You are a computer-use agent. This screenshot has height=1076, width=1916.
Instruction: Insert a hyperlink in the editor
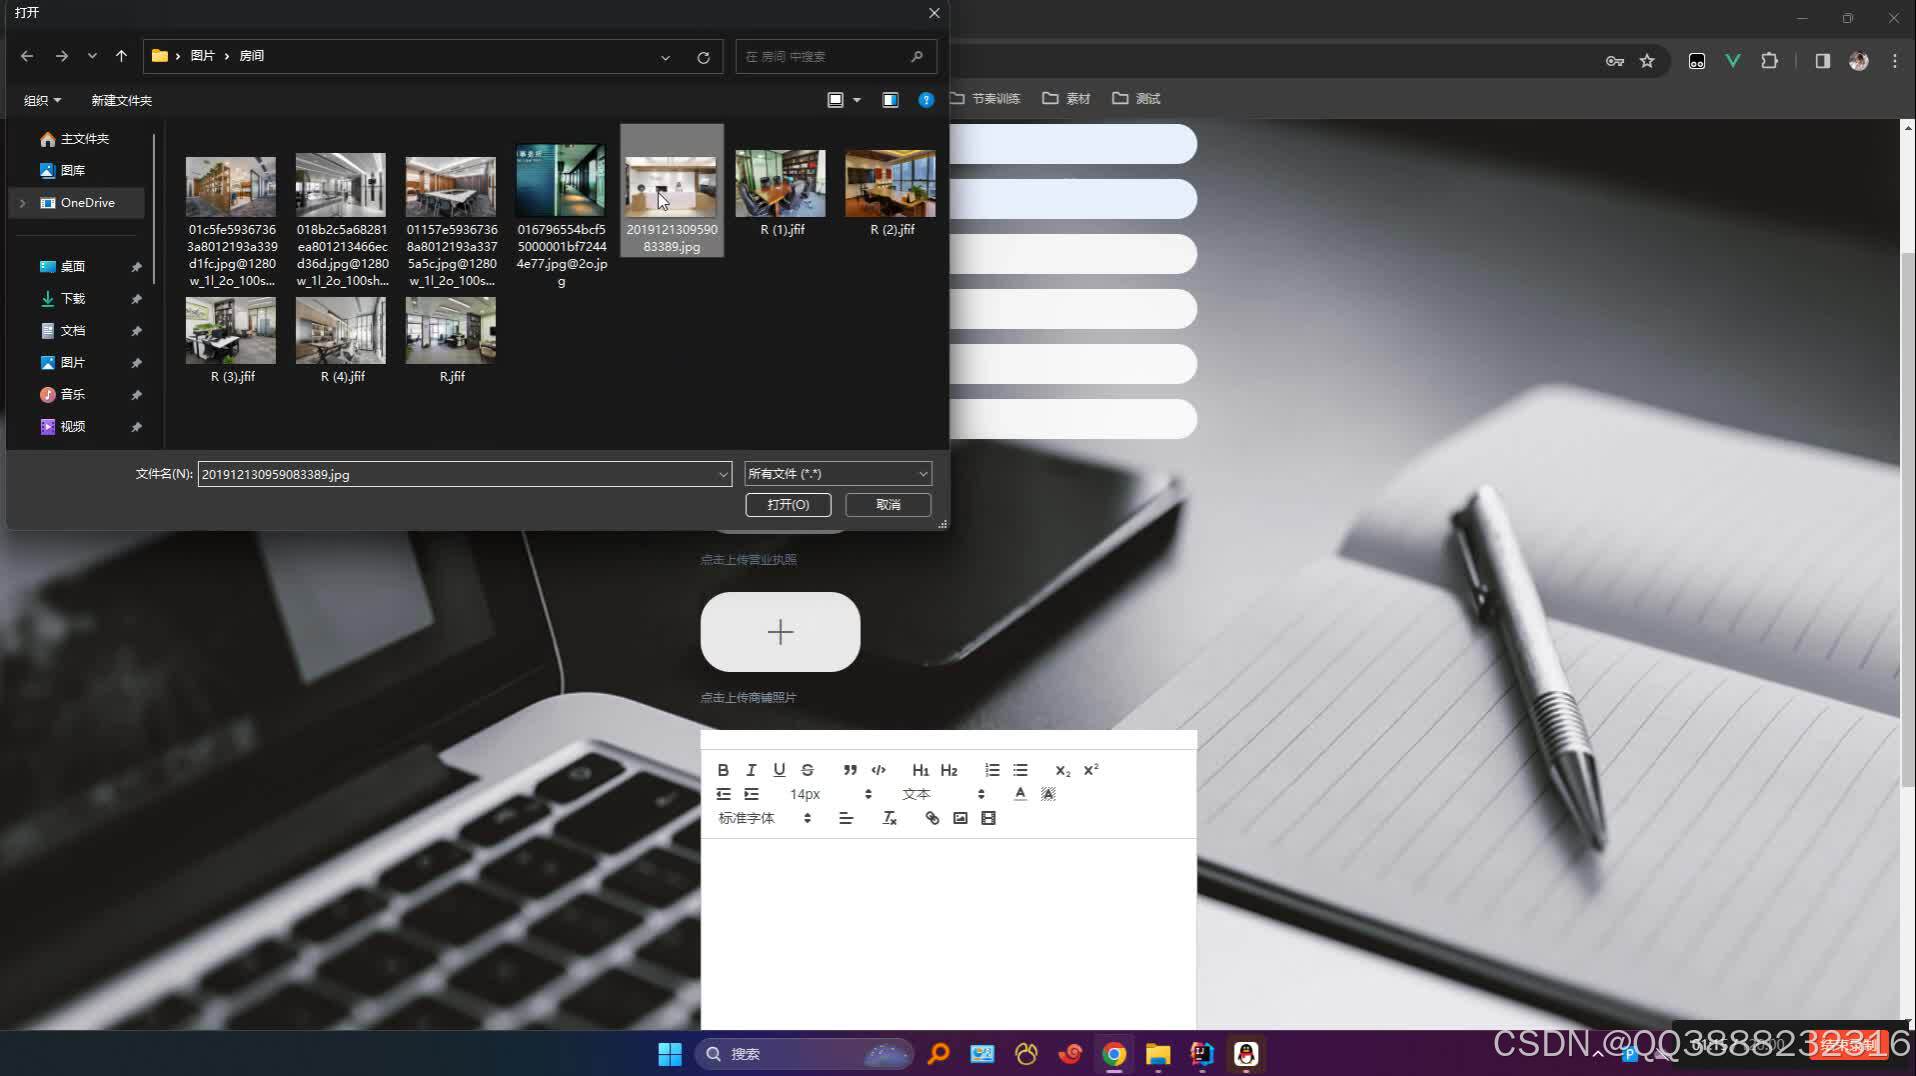(x=932, y=818)
